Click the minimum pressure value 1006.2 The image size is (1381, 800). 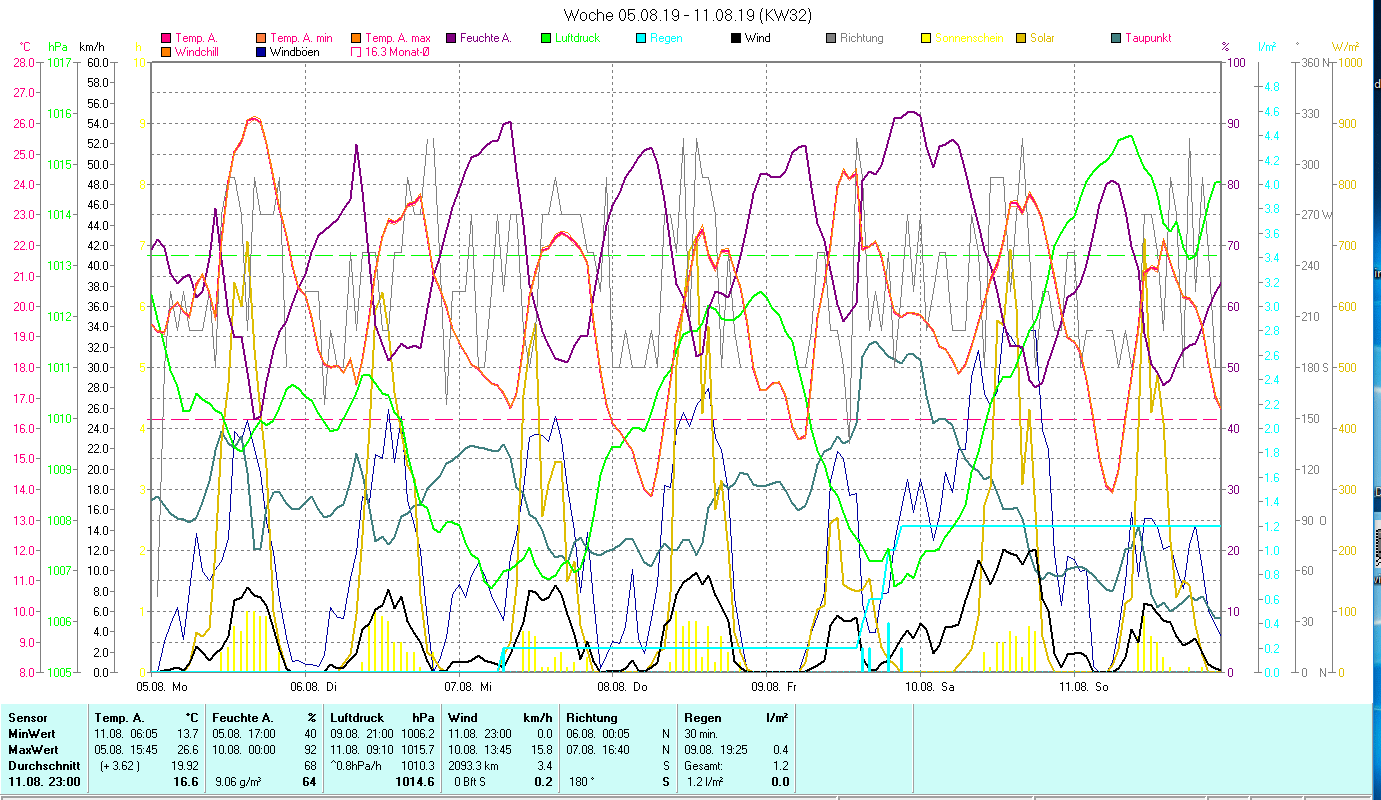pos(416,734)
